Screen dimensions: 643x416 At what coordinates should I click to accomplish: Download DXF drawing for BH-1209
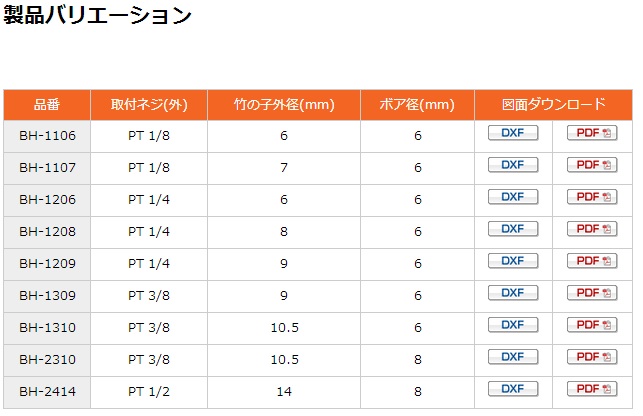(512, 261)
